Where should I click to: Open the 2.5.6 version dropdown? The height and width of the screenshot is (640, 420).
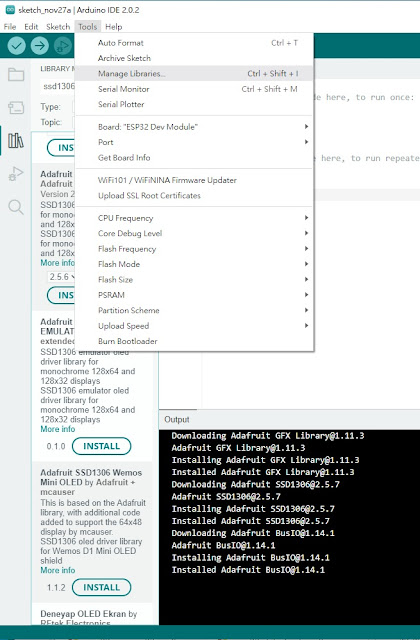point(61,277)
